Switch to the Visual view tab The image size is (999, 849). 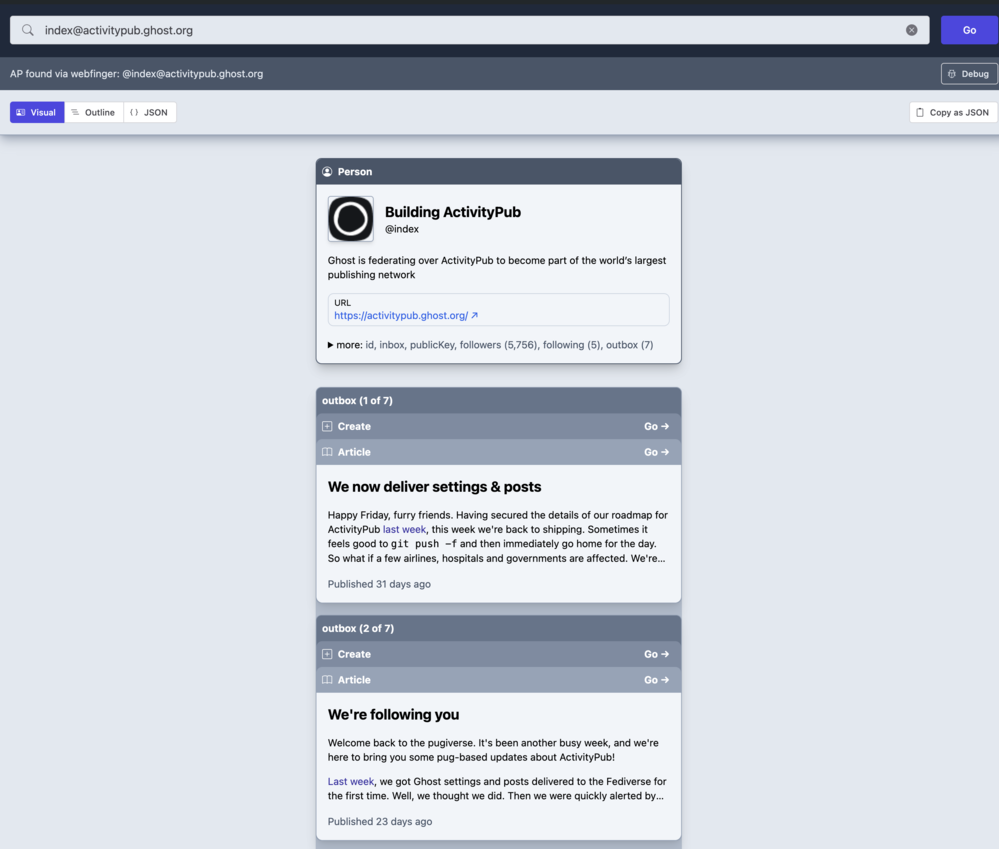click(37, 113)
